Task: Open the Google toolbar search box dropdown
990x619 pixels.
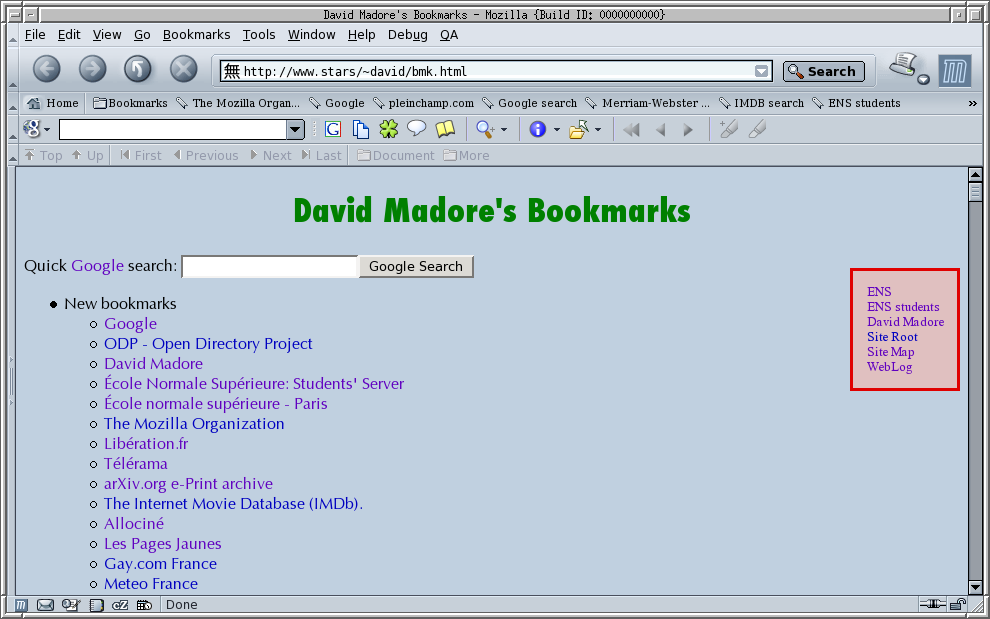Action: pyautogui.click(x=295, y=129)
